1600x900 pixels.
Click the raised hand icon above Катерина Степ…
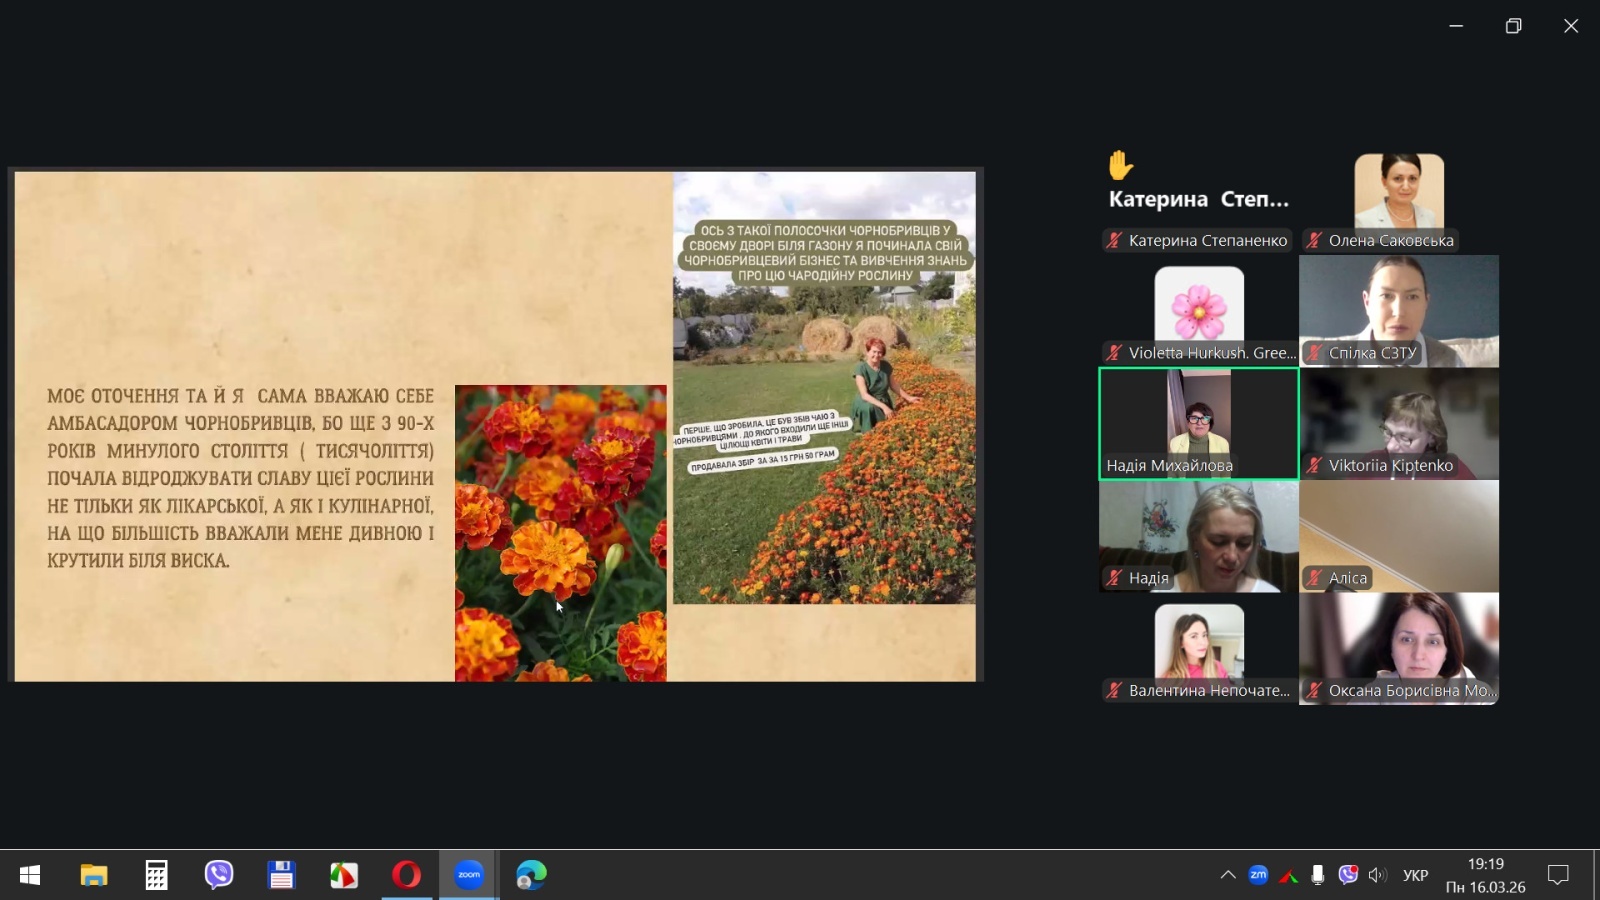pyautogui.click(x=1121, y=165)
